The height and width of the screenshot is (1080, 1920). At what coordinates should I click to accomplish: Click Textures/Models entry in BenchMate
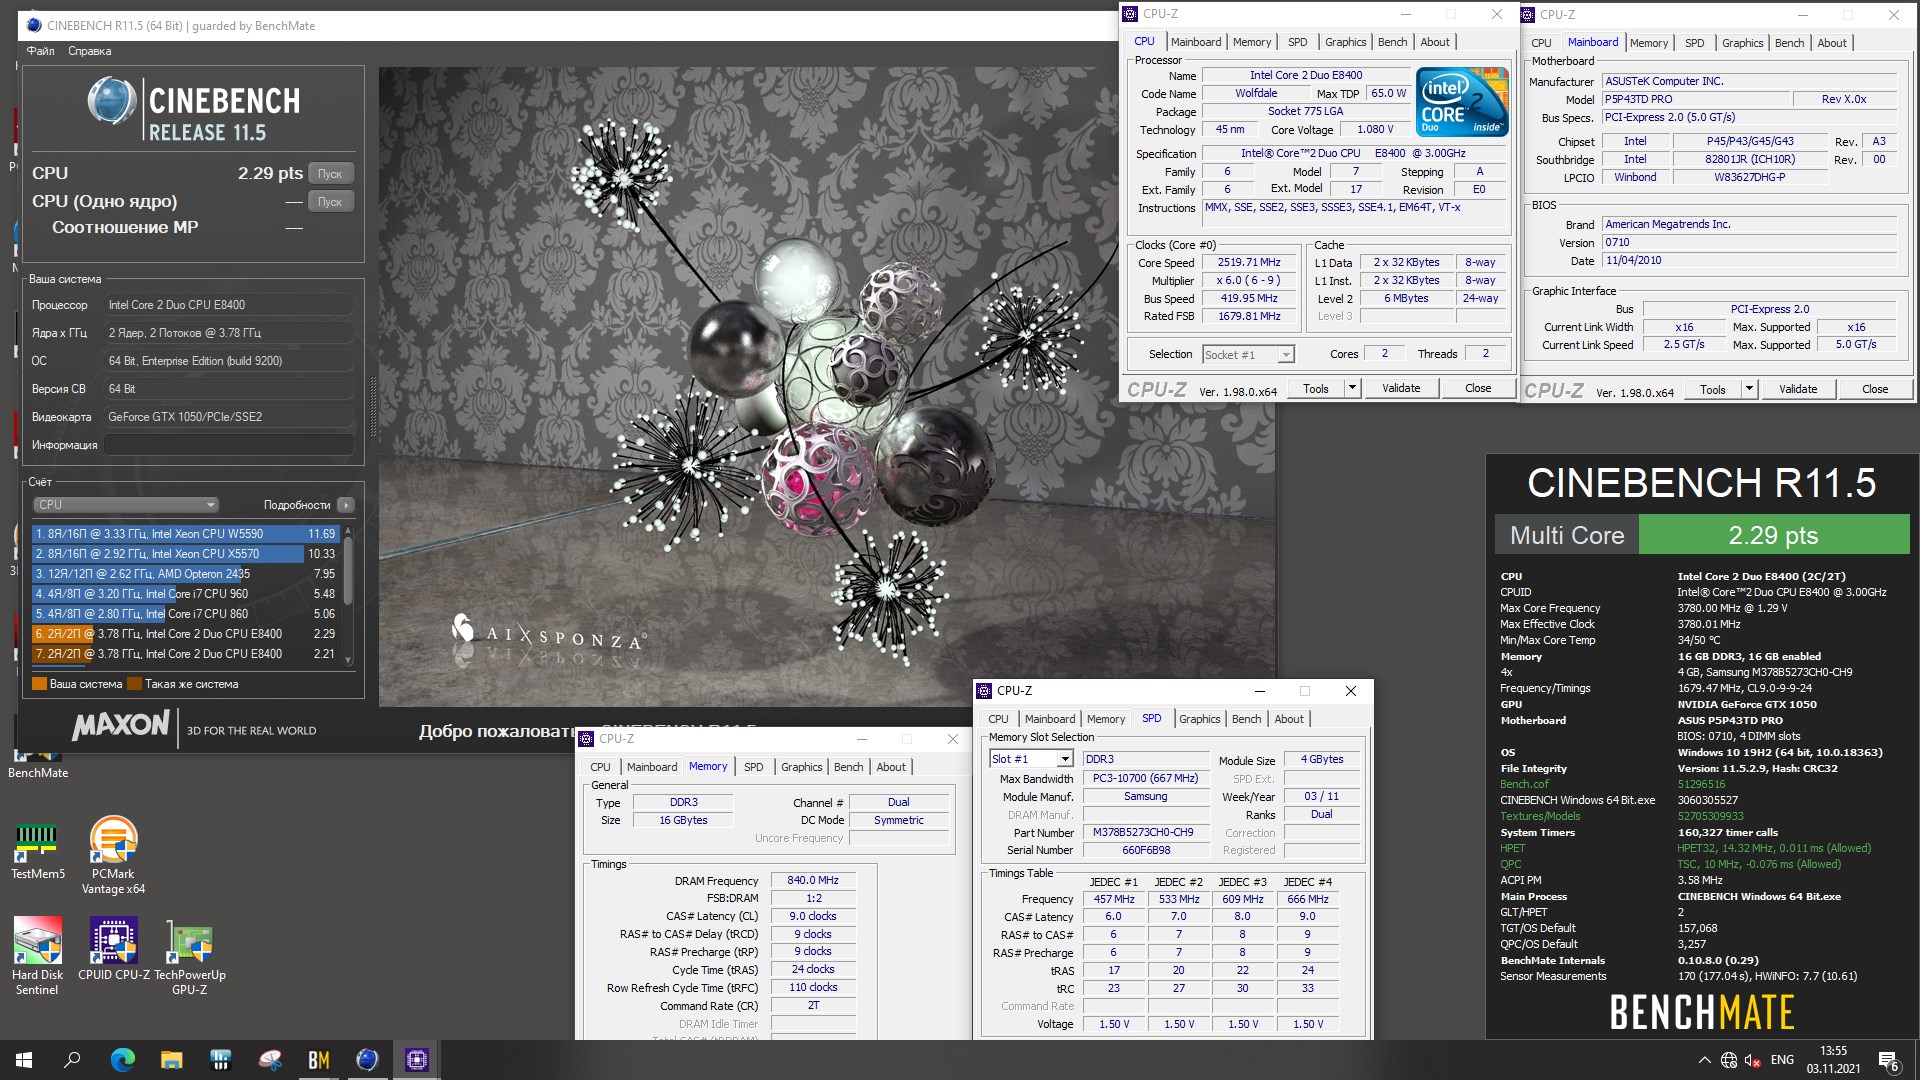(1540, 817)
